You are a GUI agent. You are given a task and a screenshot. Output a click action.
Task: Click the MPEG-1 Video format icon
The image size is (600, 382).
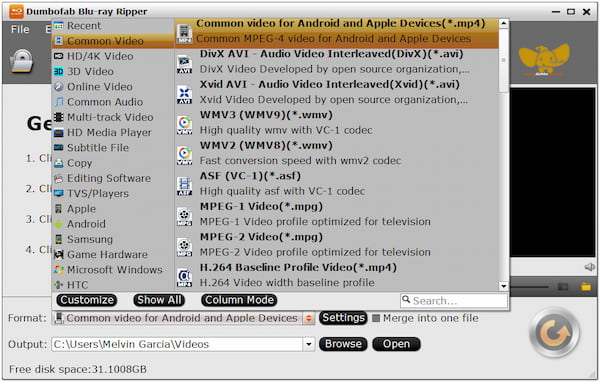click(x=184, y=217)
